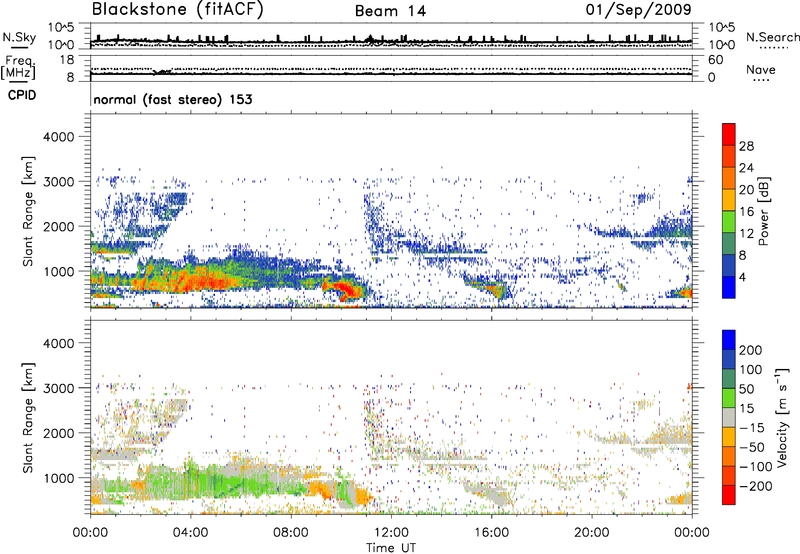Click '4000' on power panel range axis
Viewport: 800px width, 554px height.
coord(58,137)
